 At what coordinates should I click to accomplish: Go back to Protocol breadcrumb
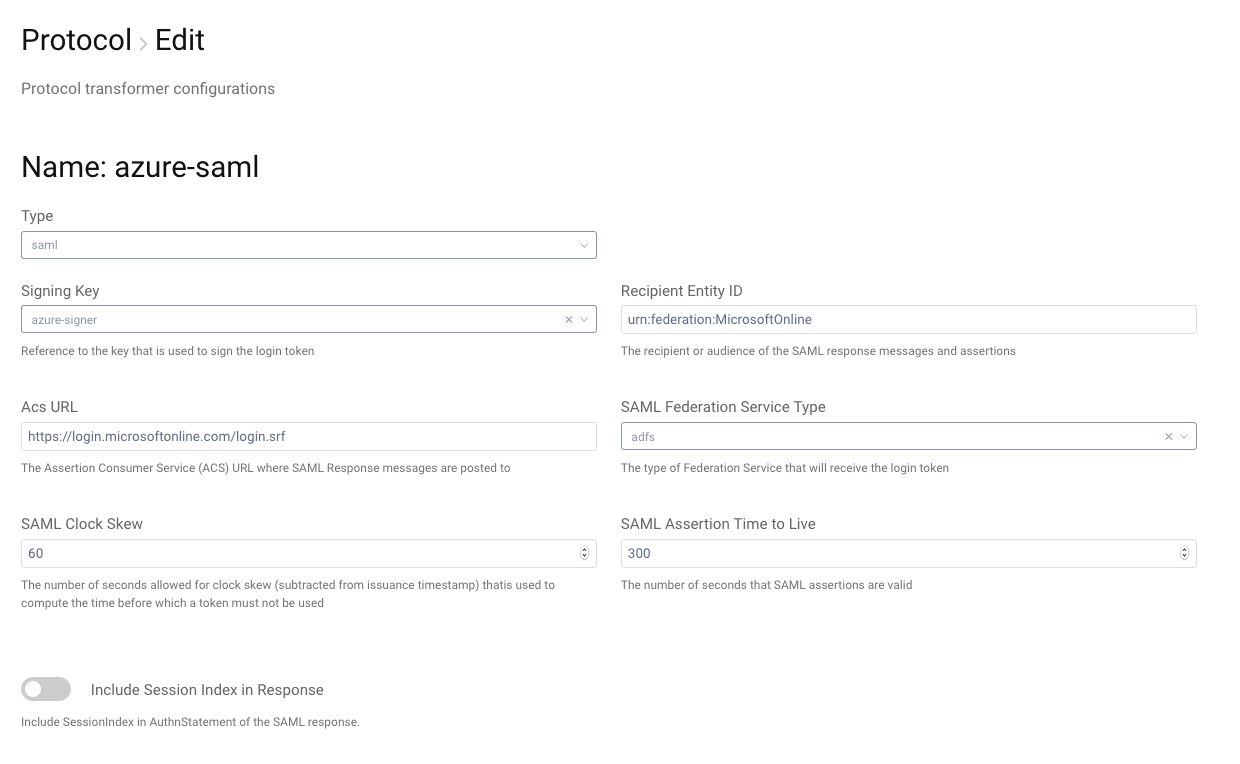76,40
